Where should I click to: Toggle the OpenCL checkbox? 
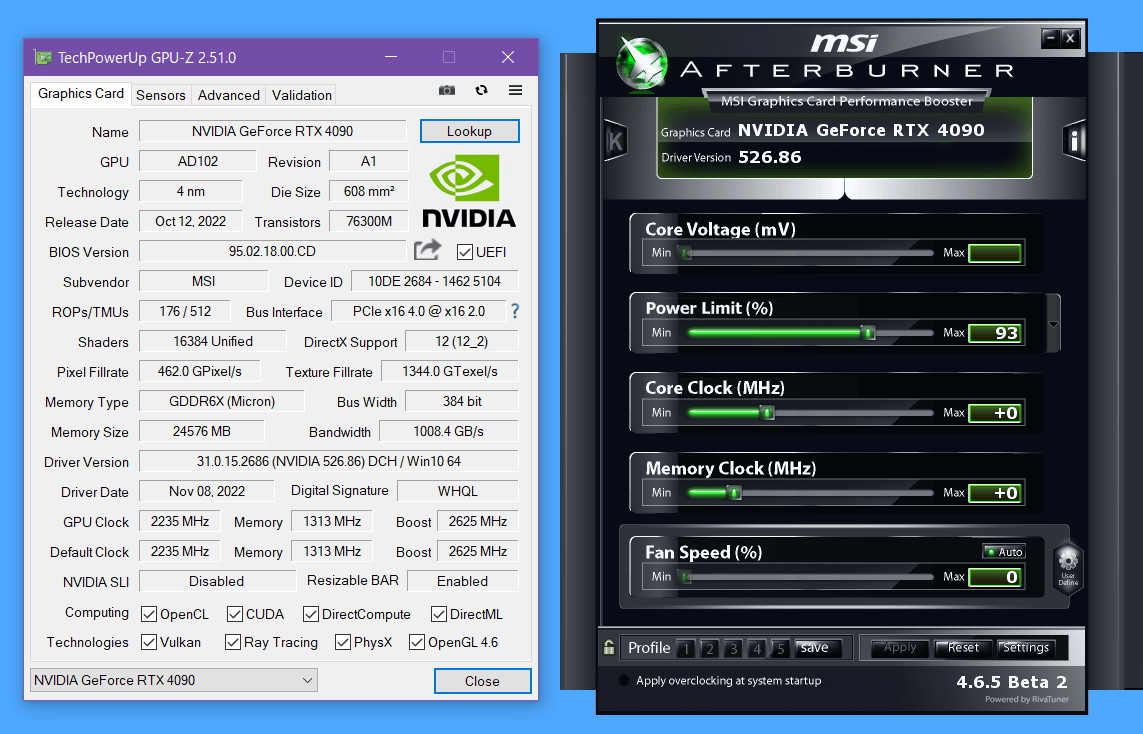149,614
